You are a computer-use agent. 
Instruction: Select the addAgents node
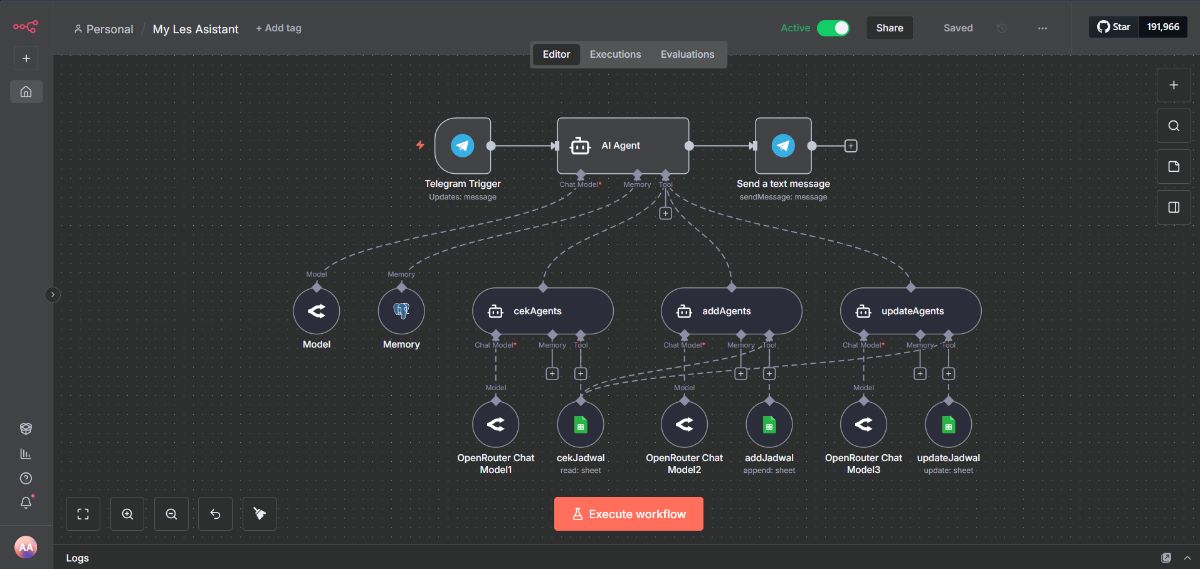coord(732,311)
